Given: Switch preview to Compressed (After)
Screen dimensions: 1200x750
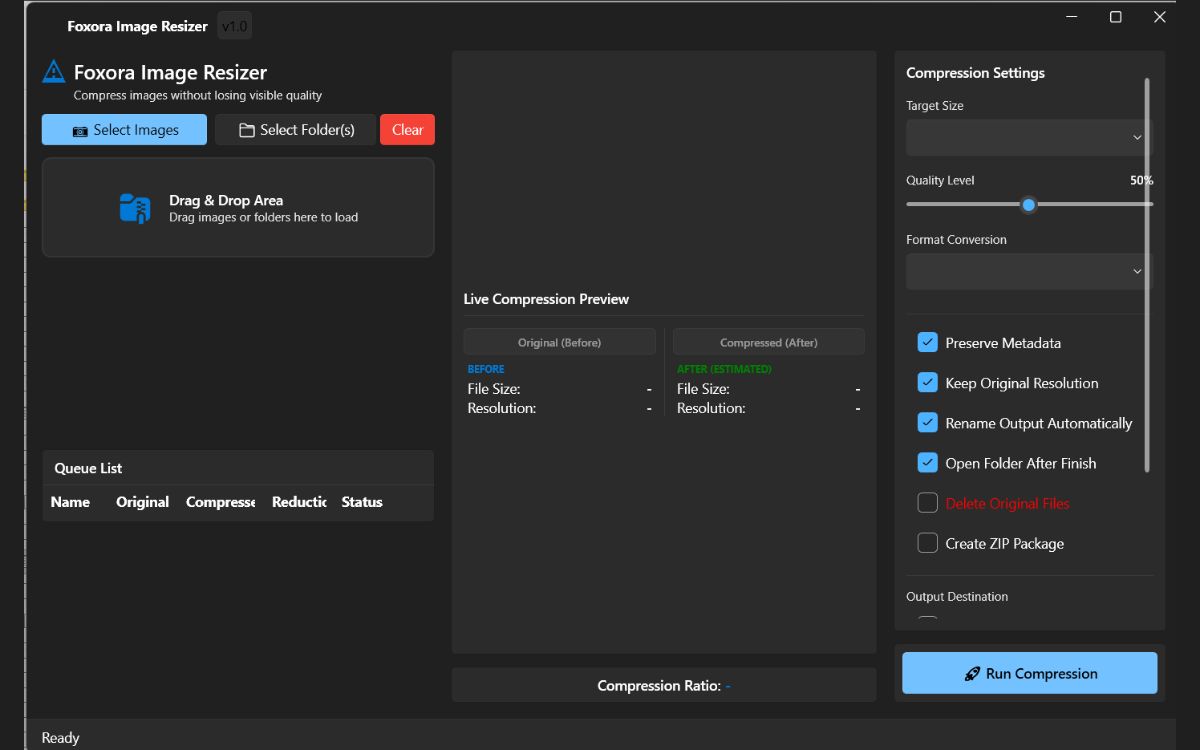Looking at the screenshot, I should coord(768,342).
